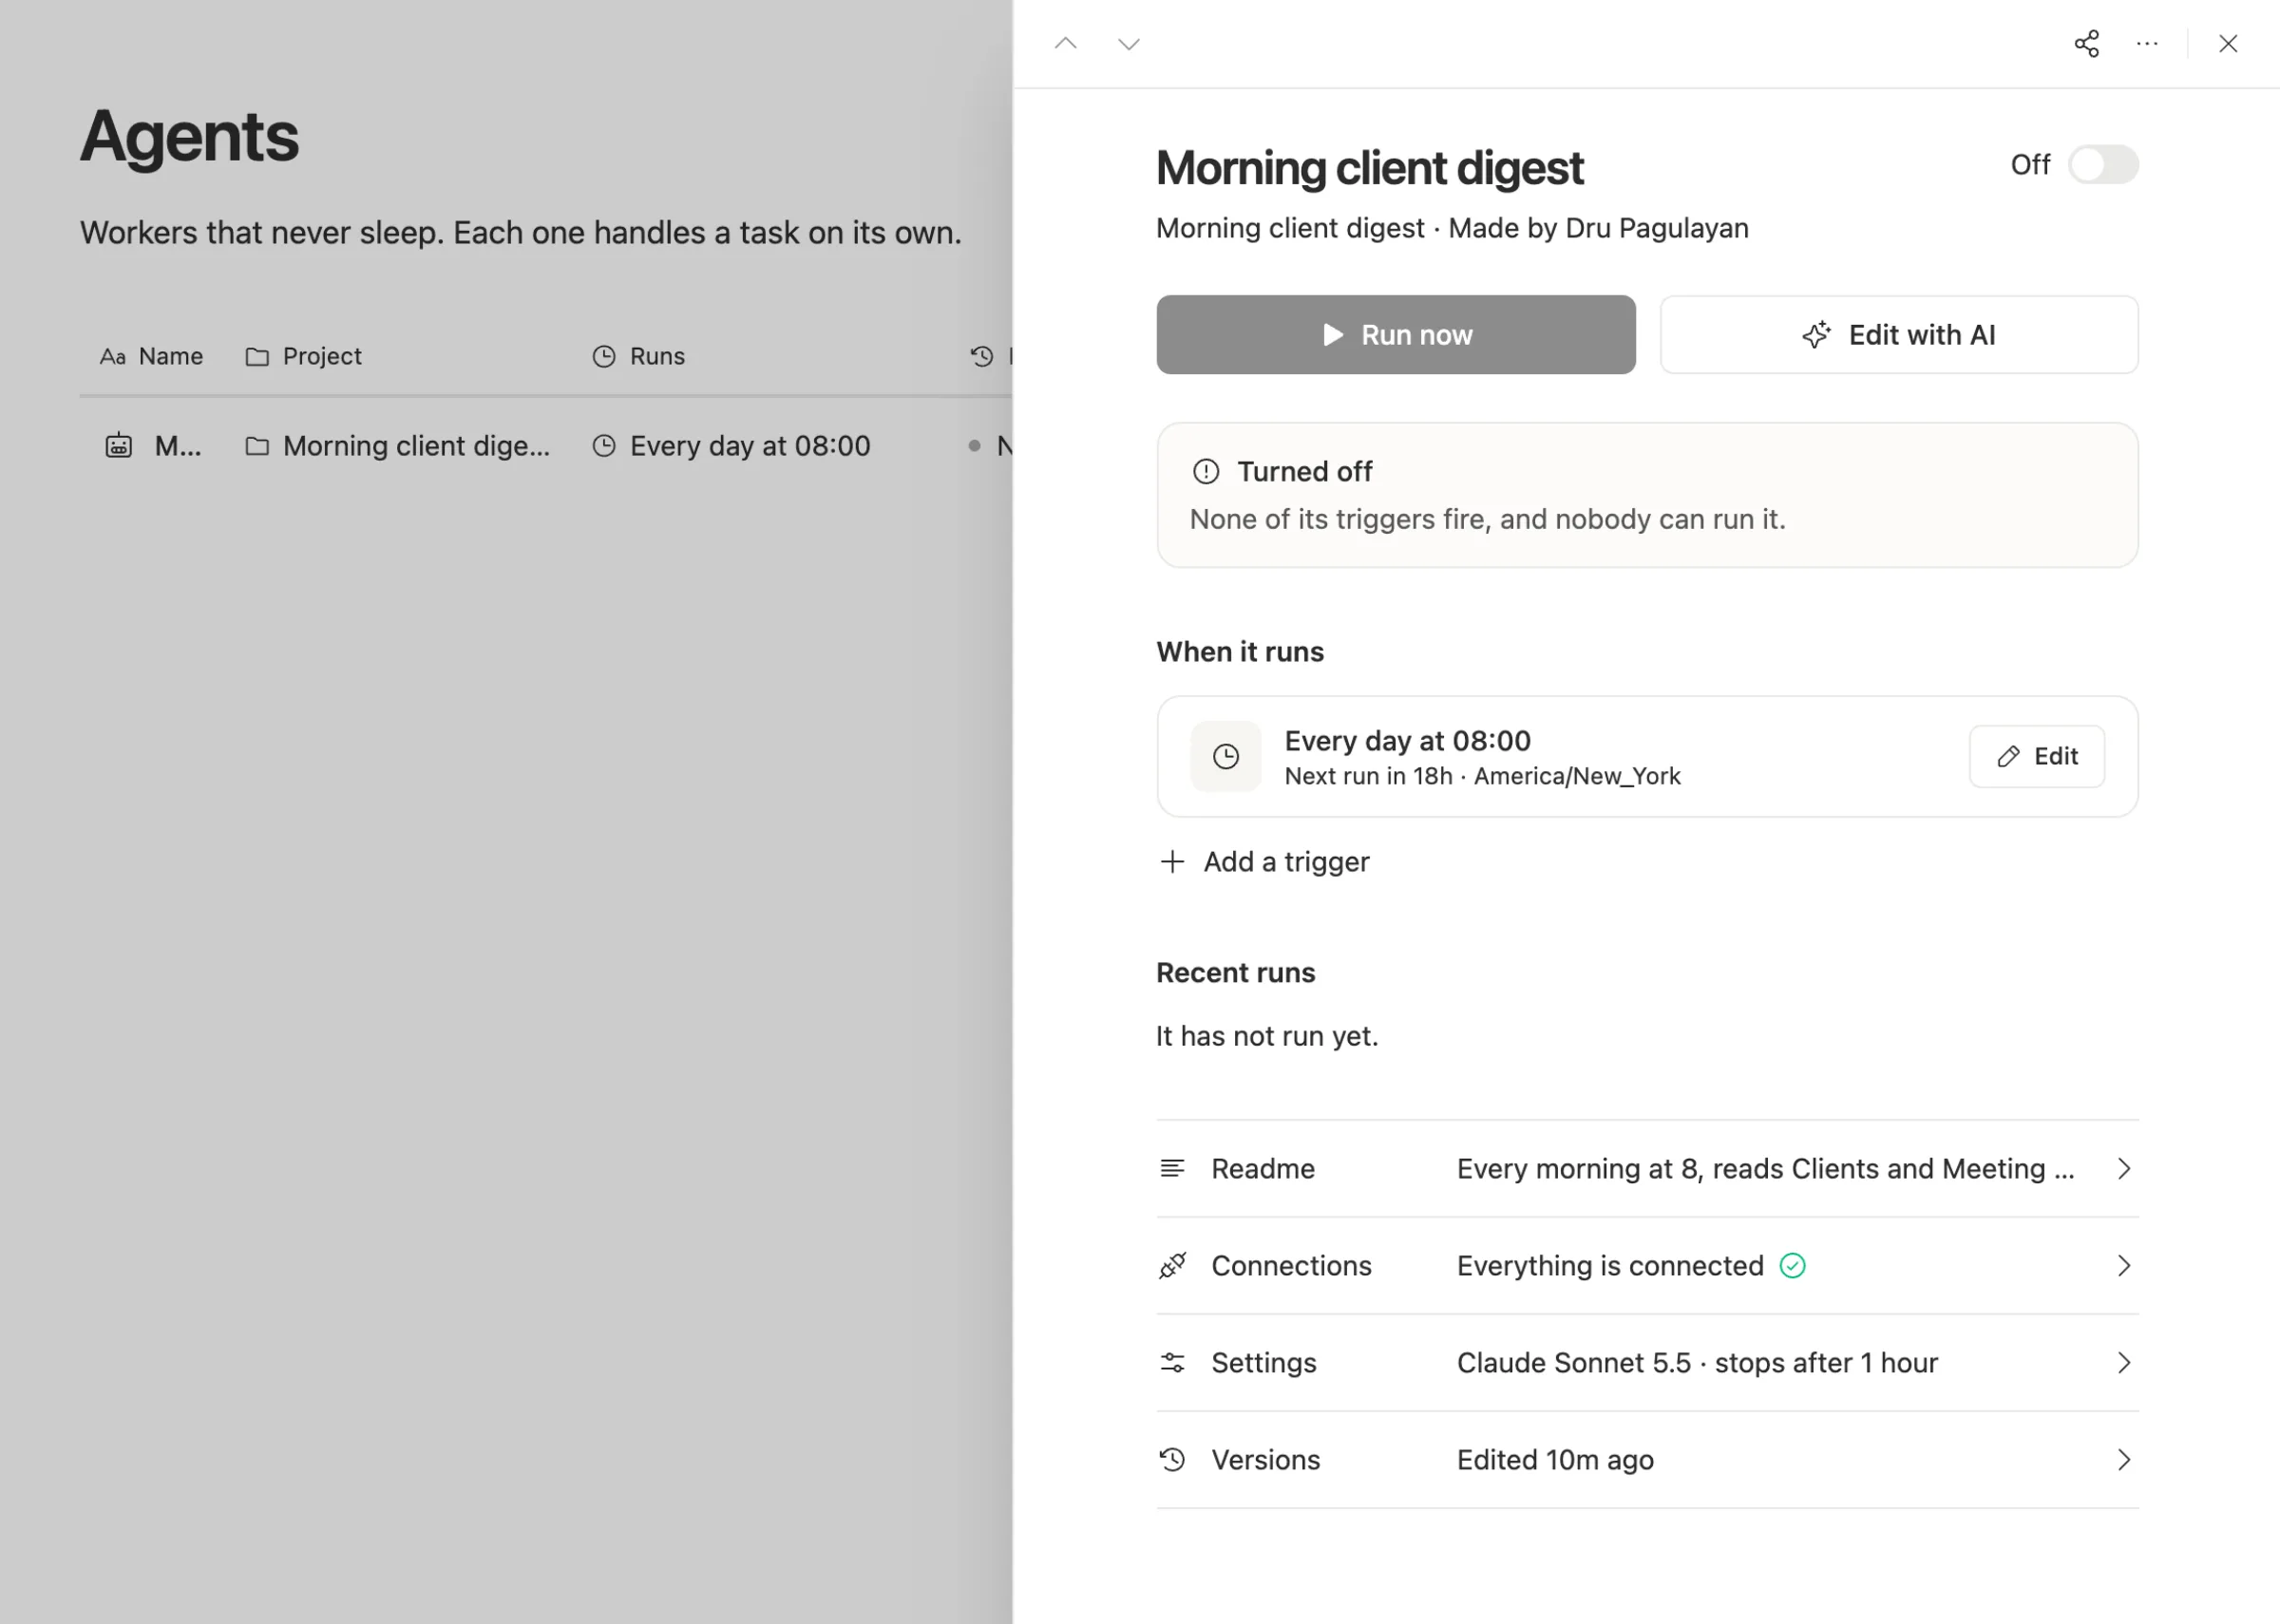Click 'Everything is connected' text
The image size is (2280, 1624).
1610,1265
